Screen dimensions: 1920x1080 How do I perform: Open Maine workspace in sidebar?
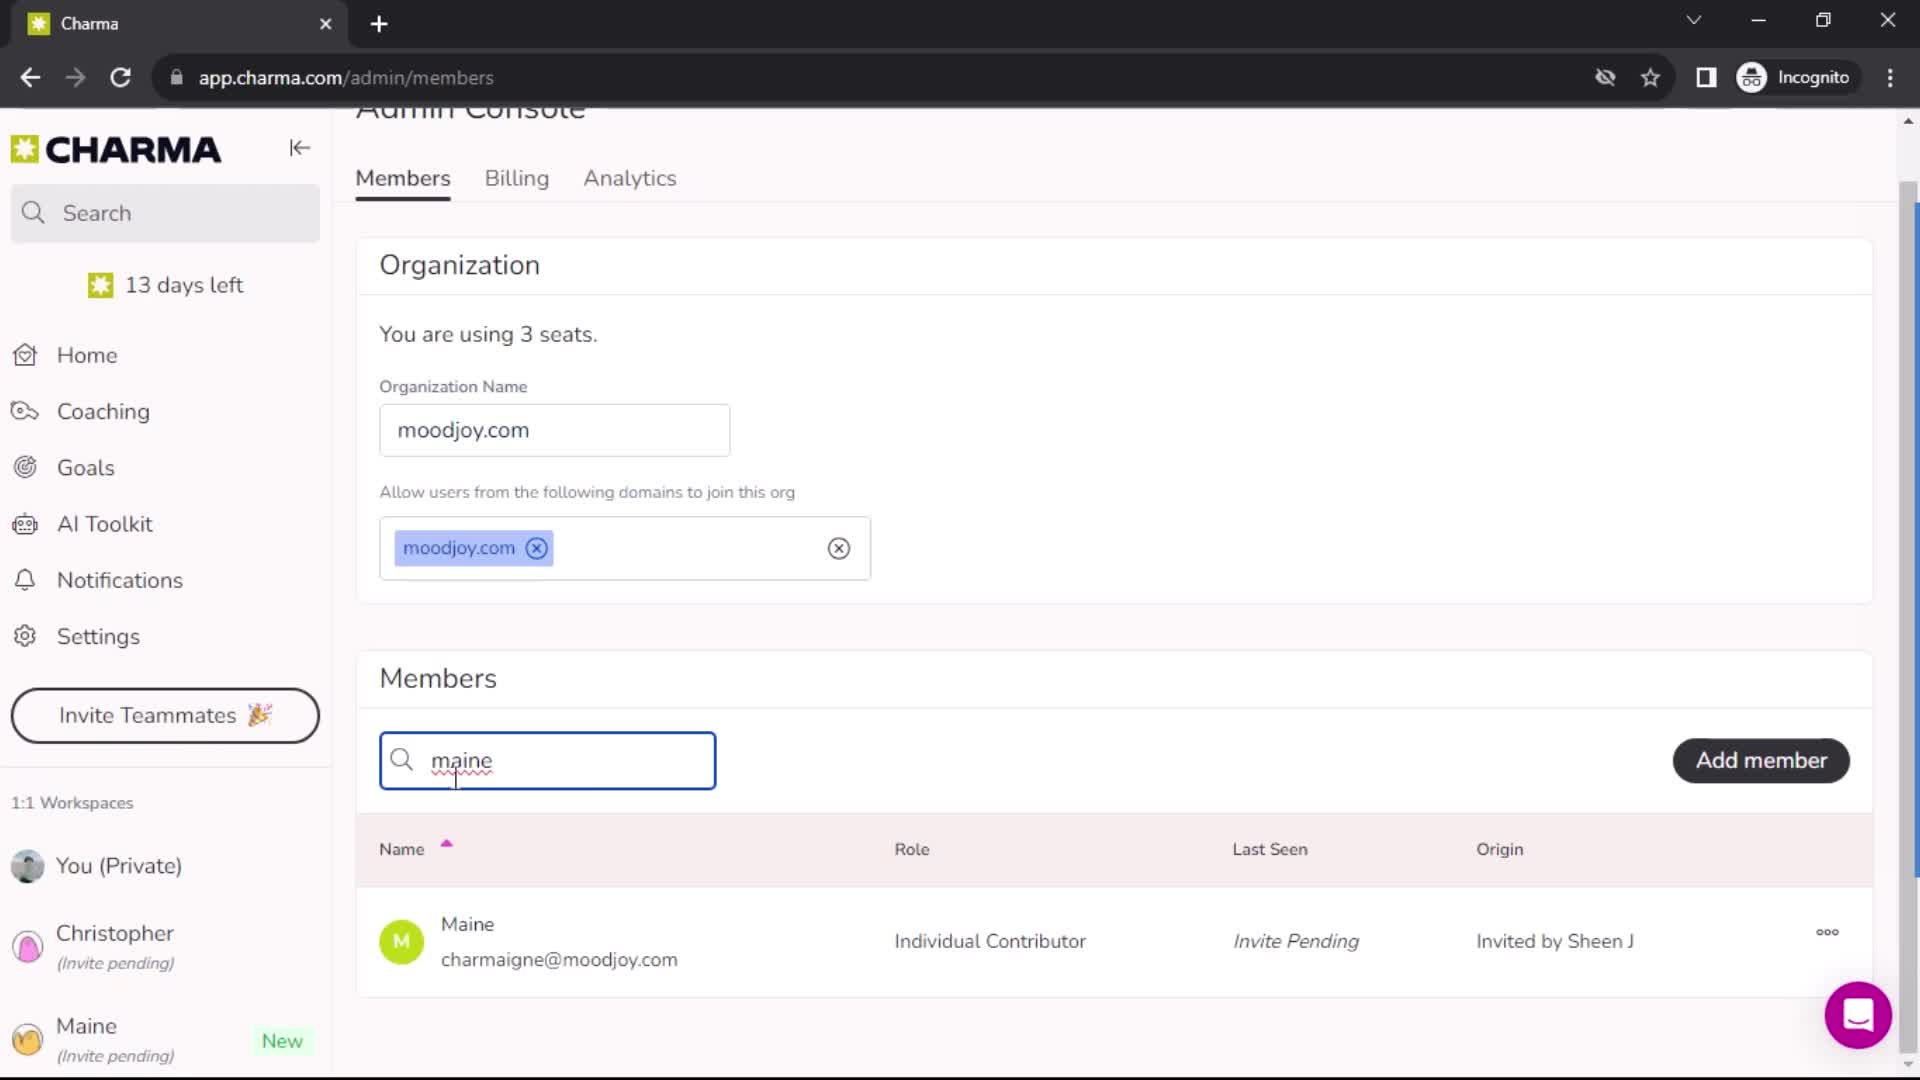(114, 1039)
